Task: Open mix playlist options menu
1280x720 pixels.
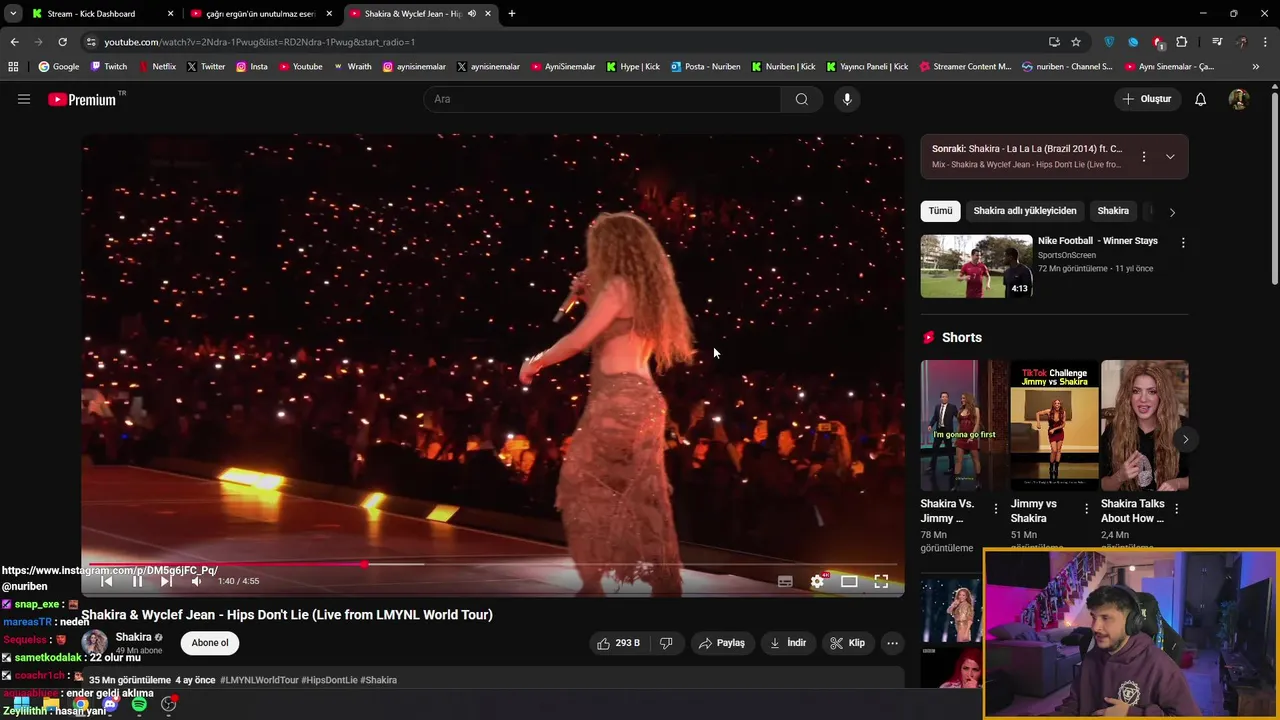Action: click(1144, 156)
